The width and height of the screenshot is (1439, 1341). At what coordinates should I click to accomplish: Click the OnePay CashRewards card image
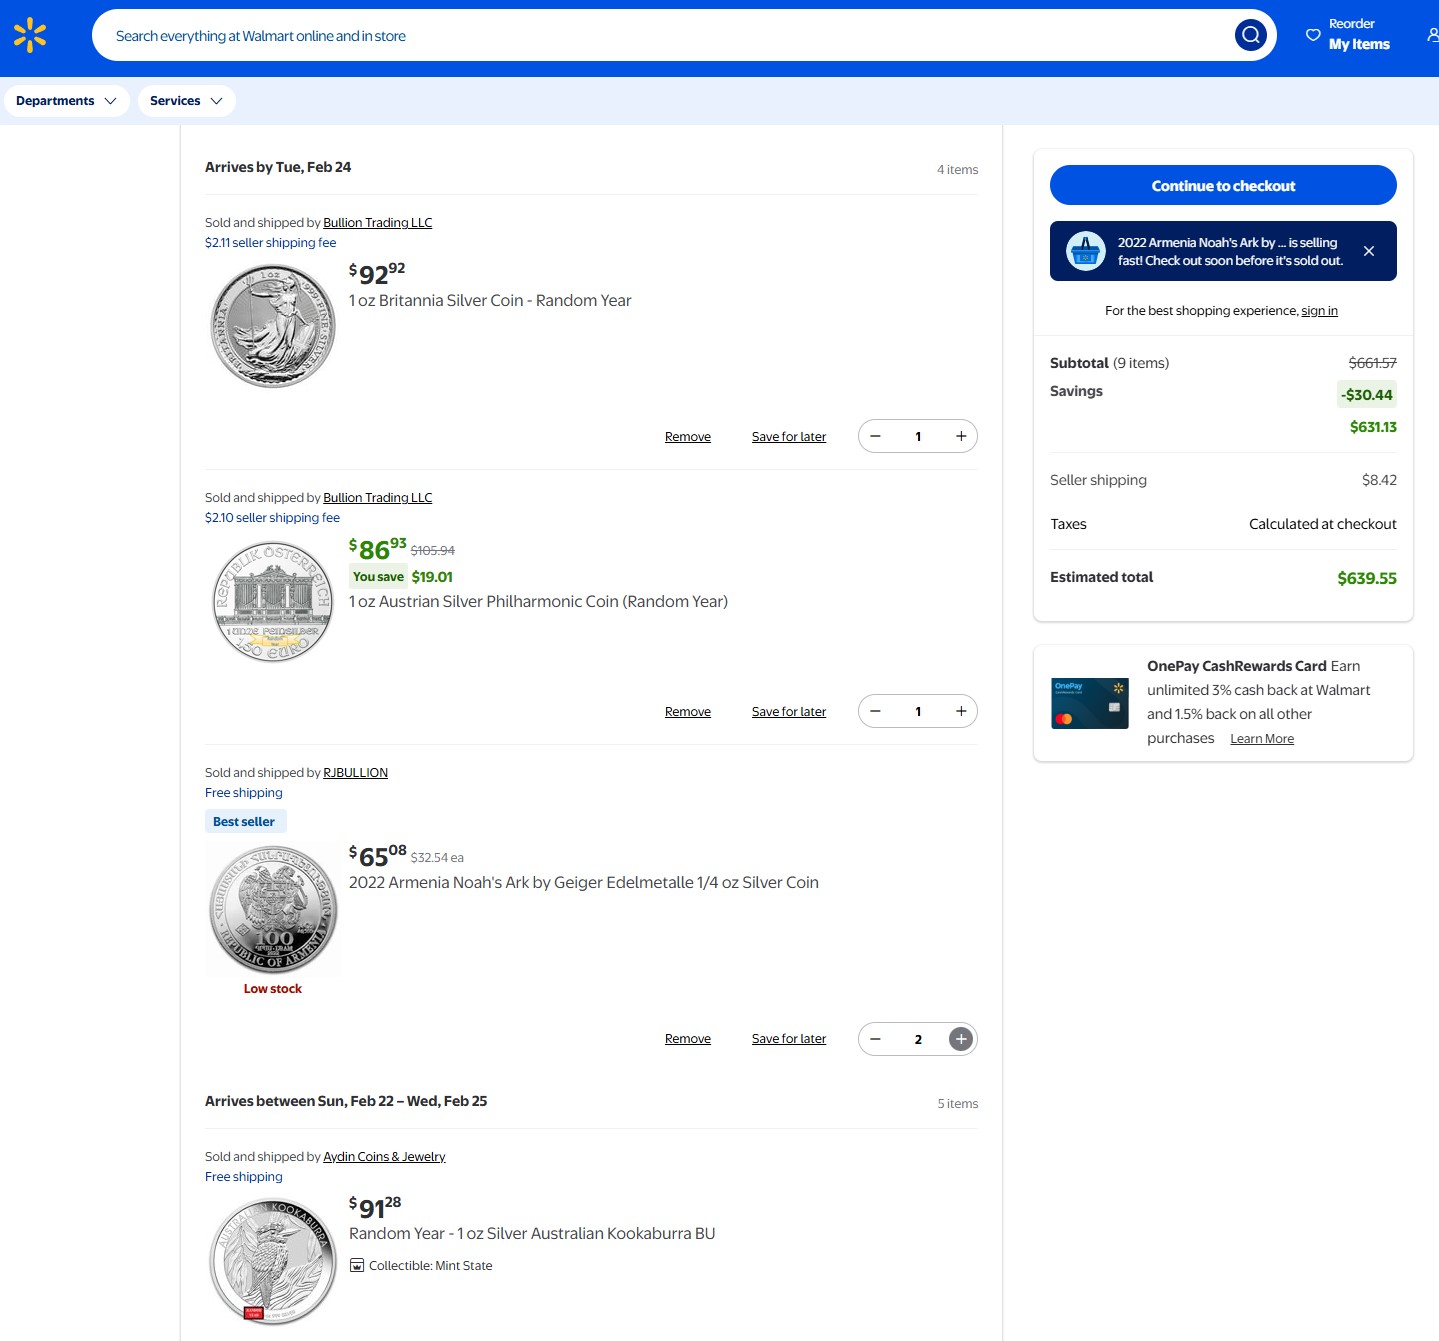click(x=1090, y=703)
